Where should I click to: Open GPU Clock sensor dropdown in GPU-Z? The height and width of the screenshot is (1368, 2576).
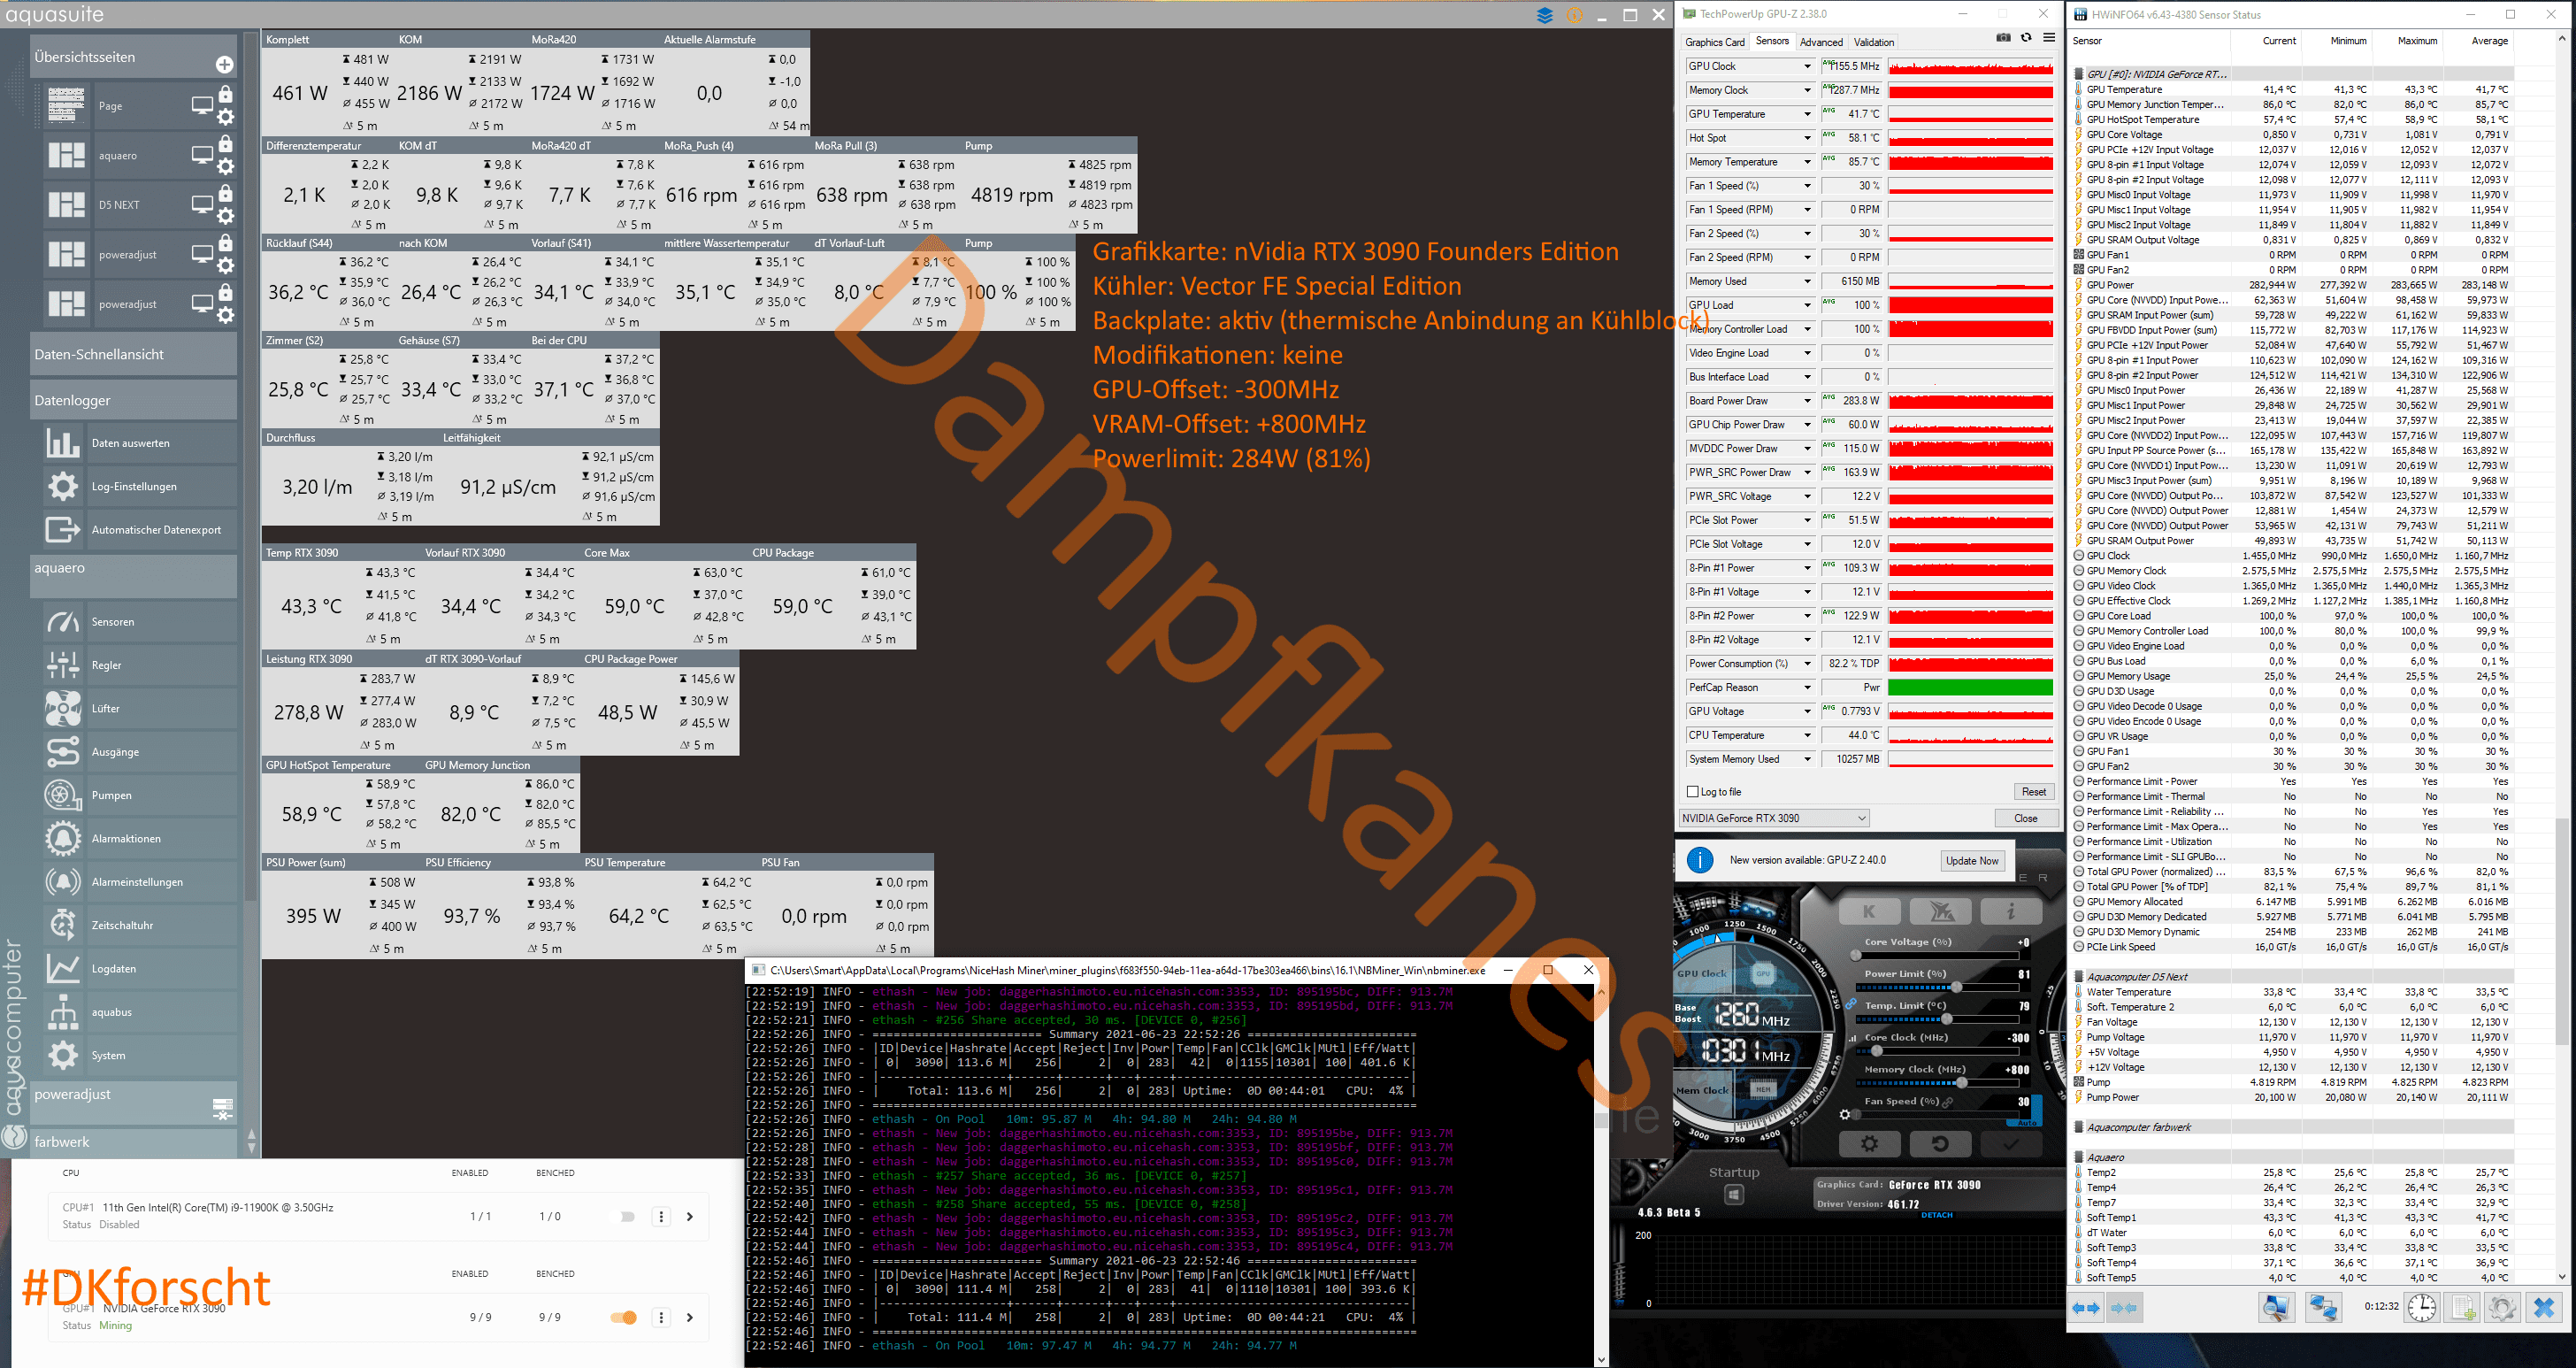pyautogui.click(x=1807, y=66)
